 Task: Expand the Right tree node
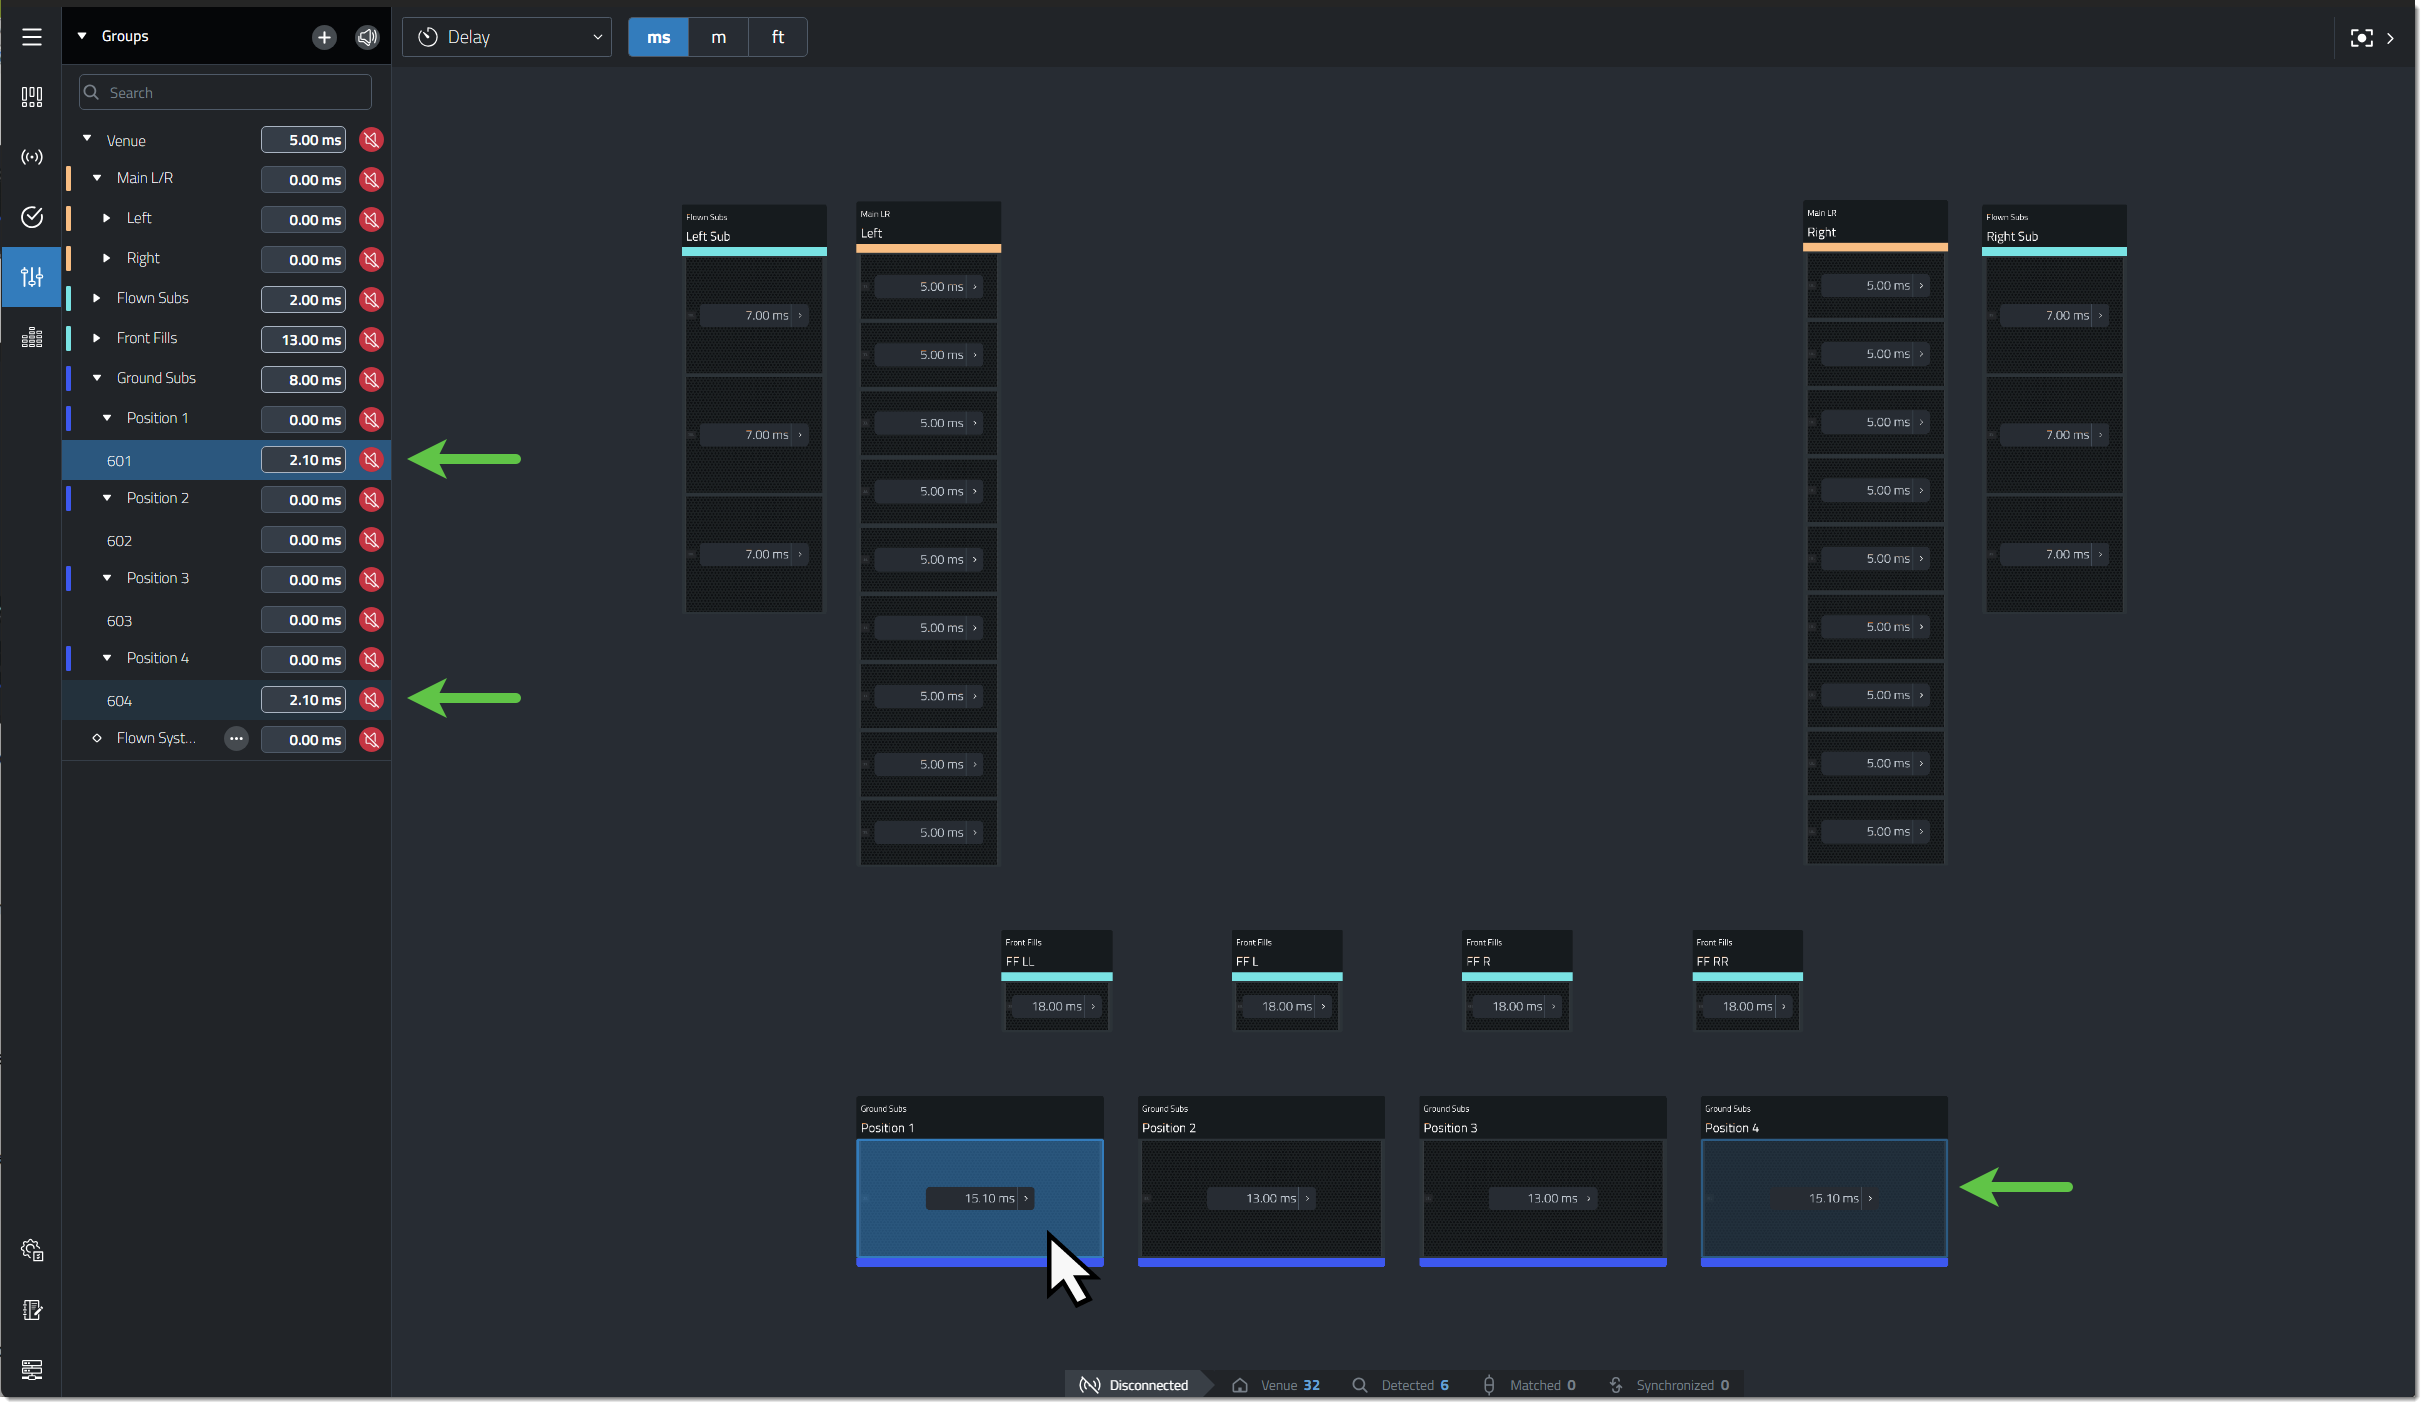click(107, 258)
